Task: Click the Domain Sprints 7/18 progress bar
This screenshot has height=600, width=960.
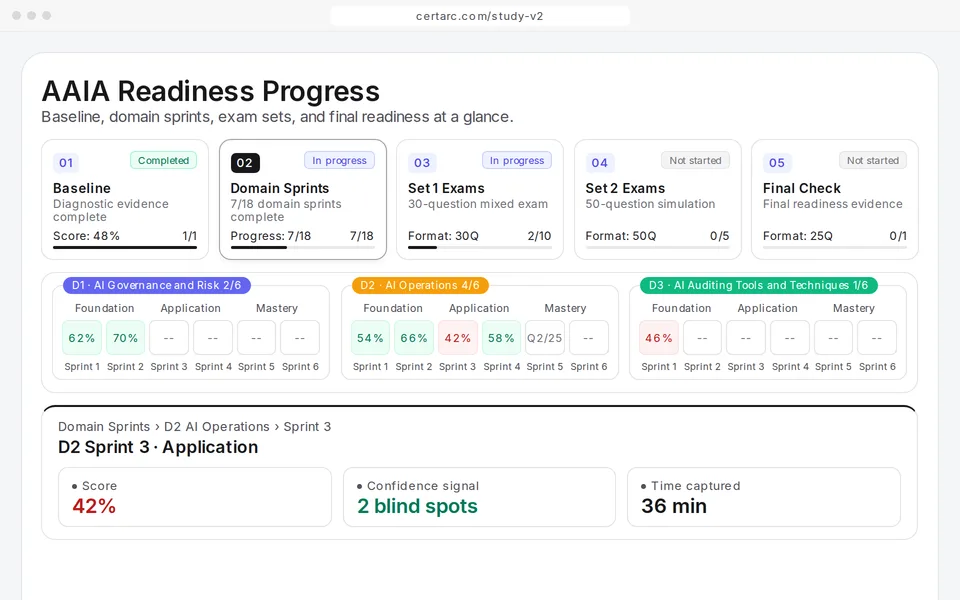Action: click(302, 247)
